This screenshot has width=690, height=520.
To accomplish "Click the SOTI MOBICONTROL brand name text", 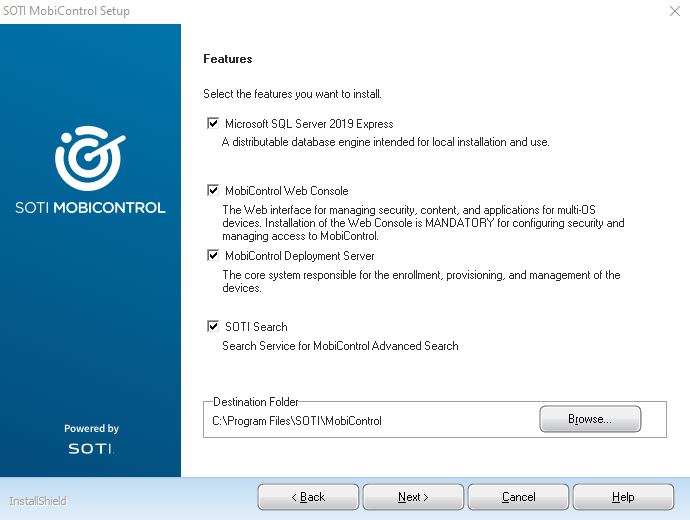I will point(90,208).
